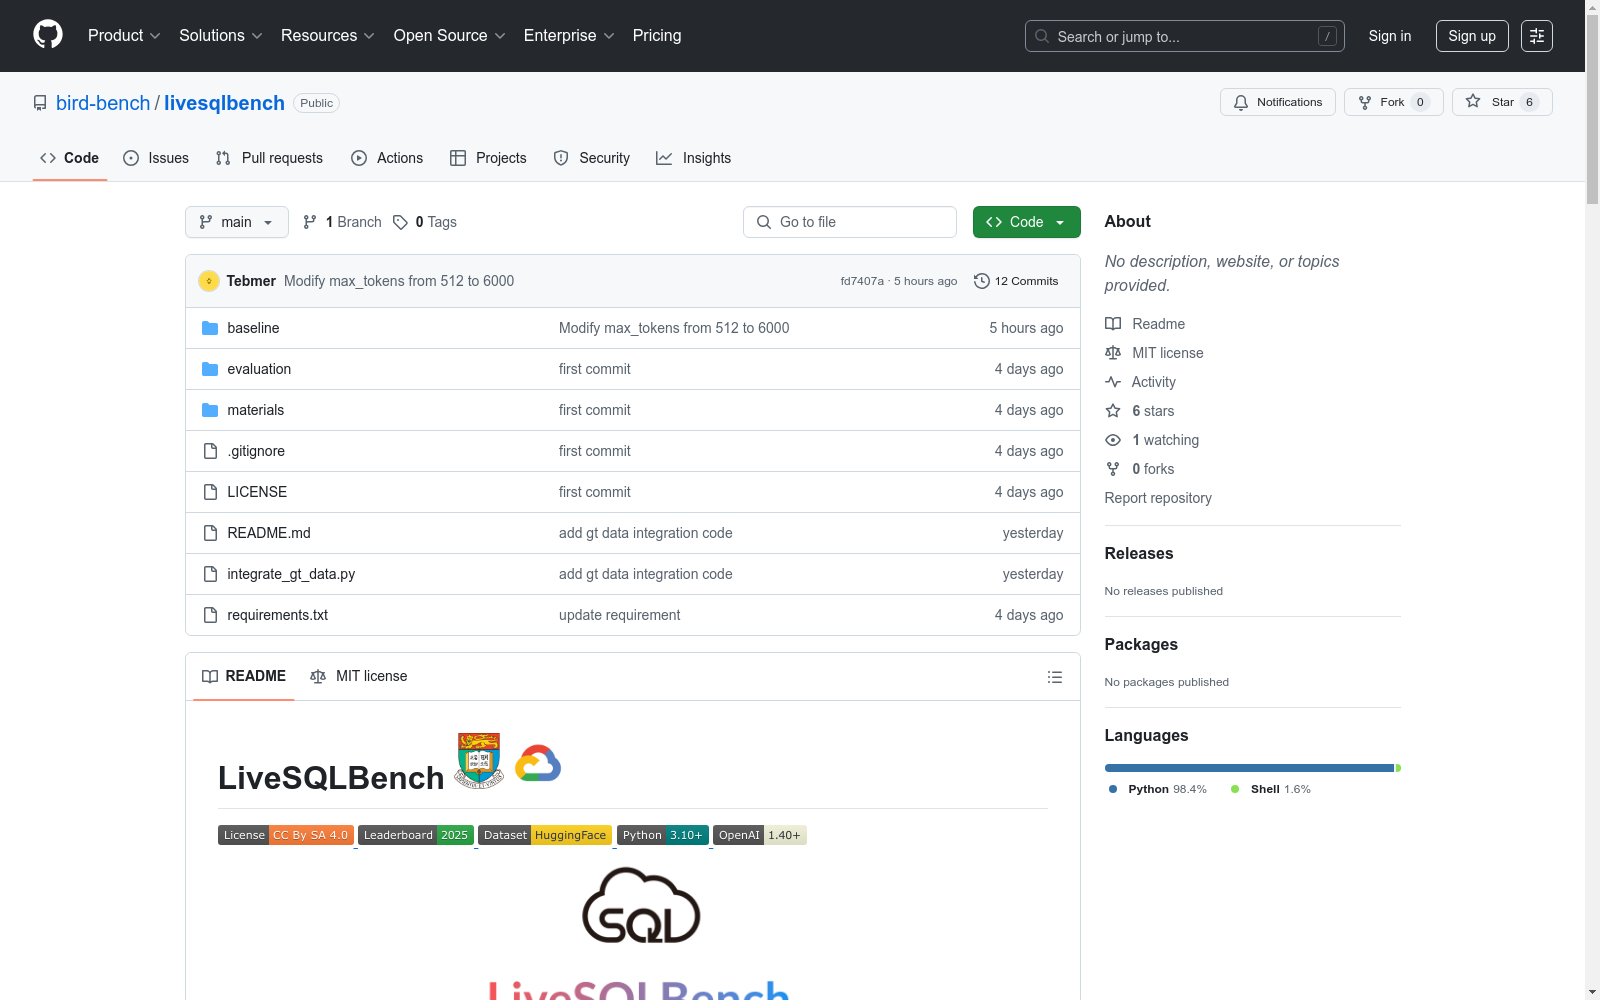Image resolution: width=1600 pixels, height=1000 pixels.
Task: Focus the Search or jump to field
Action: pos(1185,36)
